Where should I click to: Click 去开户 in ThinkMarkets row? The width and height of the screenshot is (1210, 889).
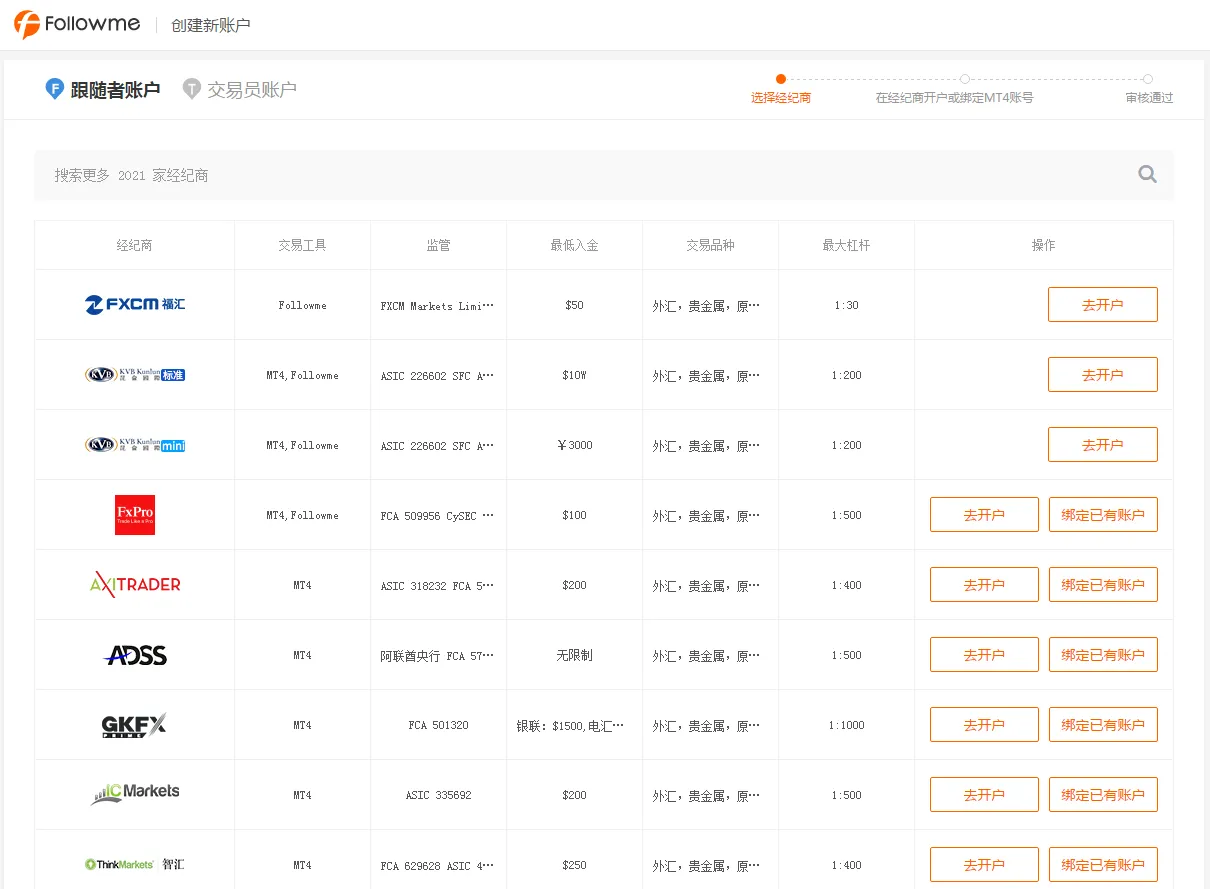click(984, 865)
